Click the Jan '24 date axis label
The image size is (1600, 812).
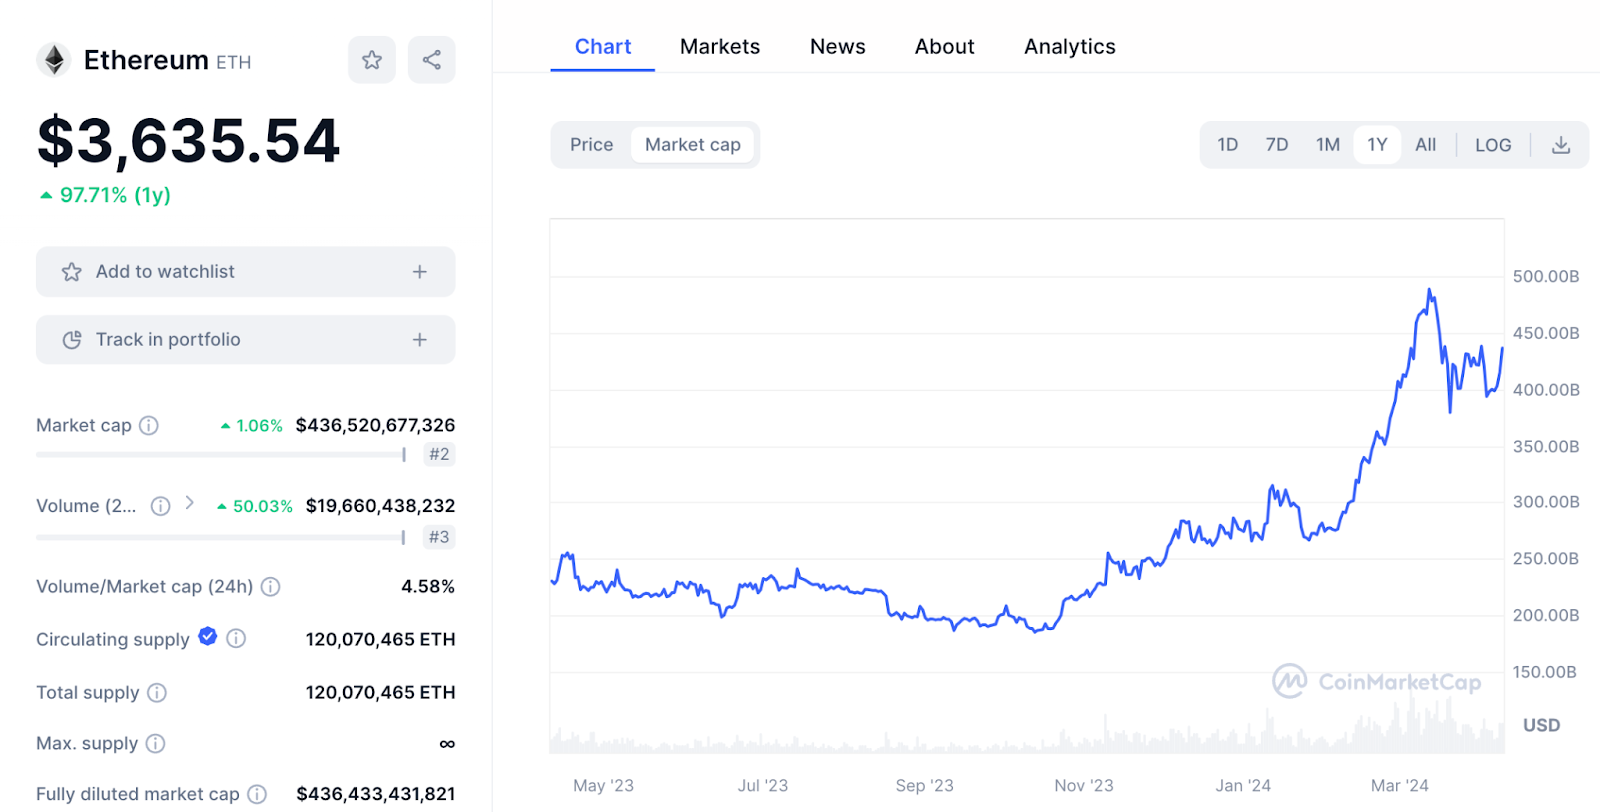(x=1243, y=786)
